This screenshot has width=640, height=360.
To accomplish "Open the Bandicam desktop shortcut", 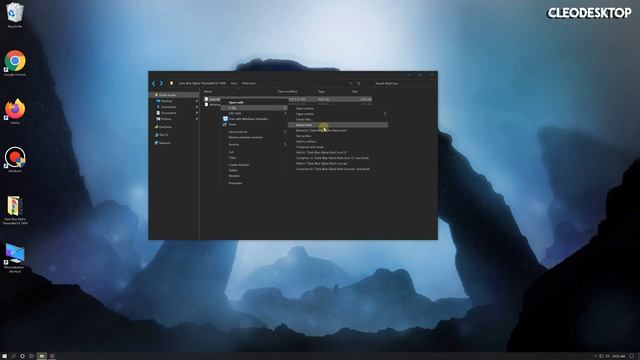I will [x=15, y=159].
